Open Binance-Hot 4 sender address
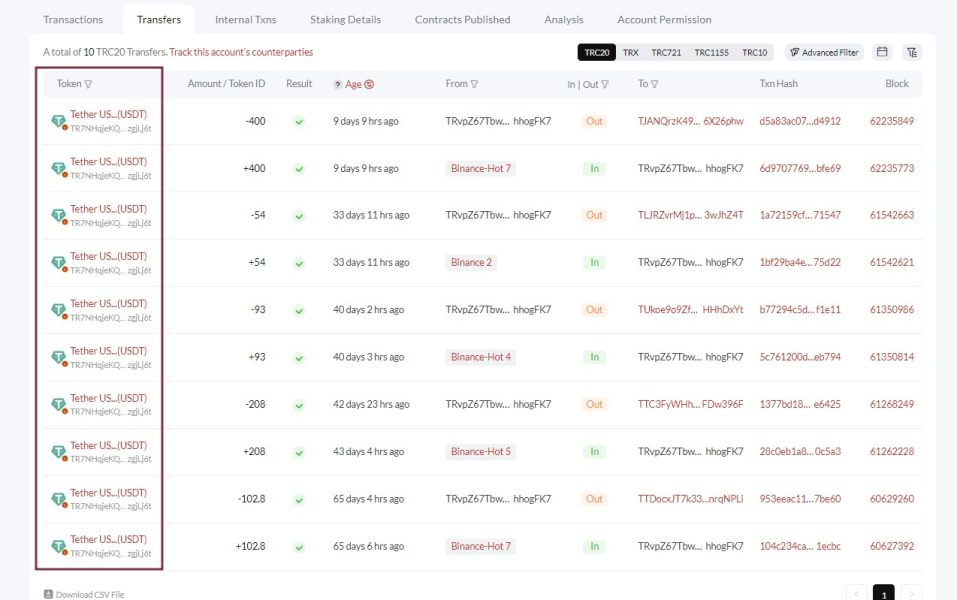957x600 pixels. coord(480,357)
